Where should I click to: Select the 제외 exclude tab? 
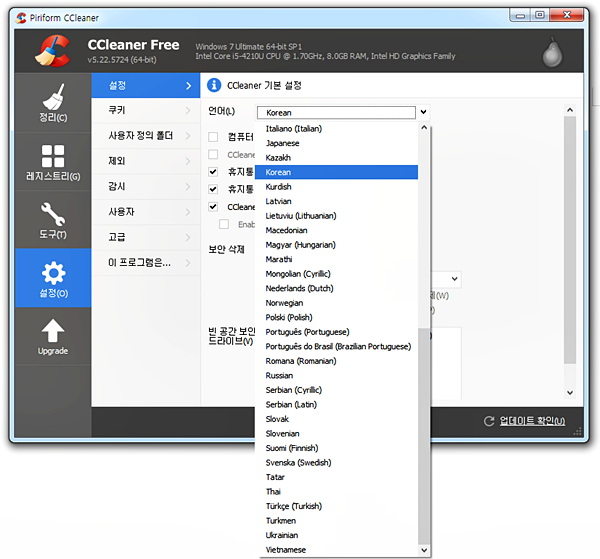pyautogui.click(x=146, y=161)
